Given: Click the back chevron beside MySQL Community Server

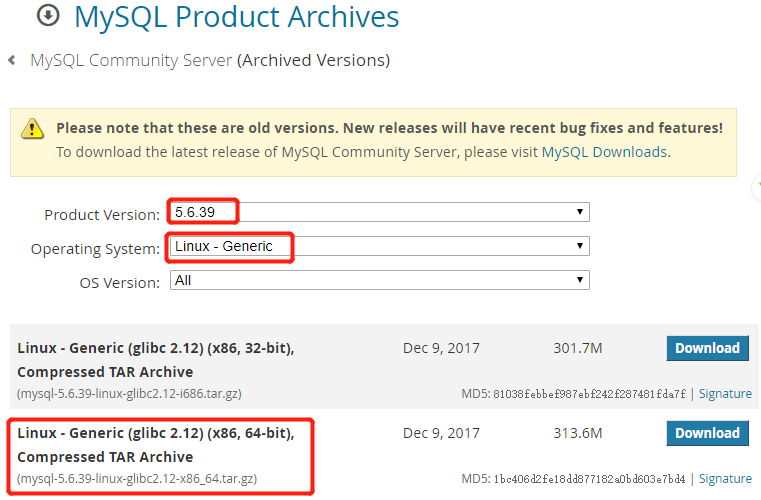Looking at the screenshot, I should pyautogui.click(x=12, y=60).
